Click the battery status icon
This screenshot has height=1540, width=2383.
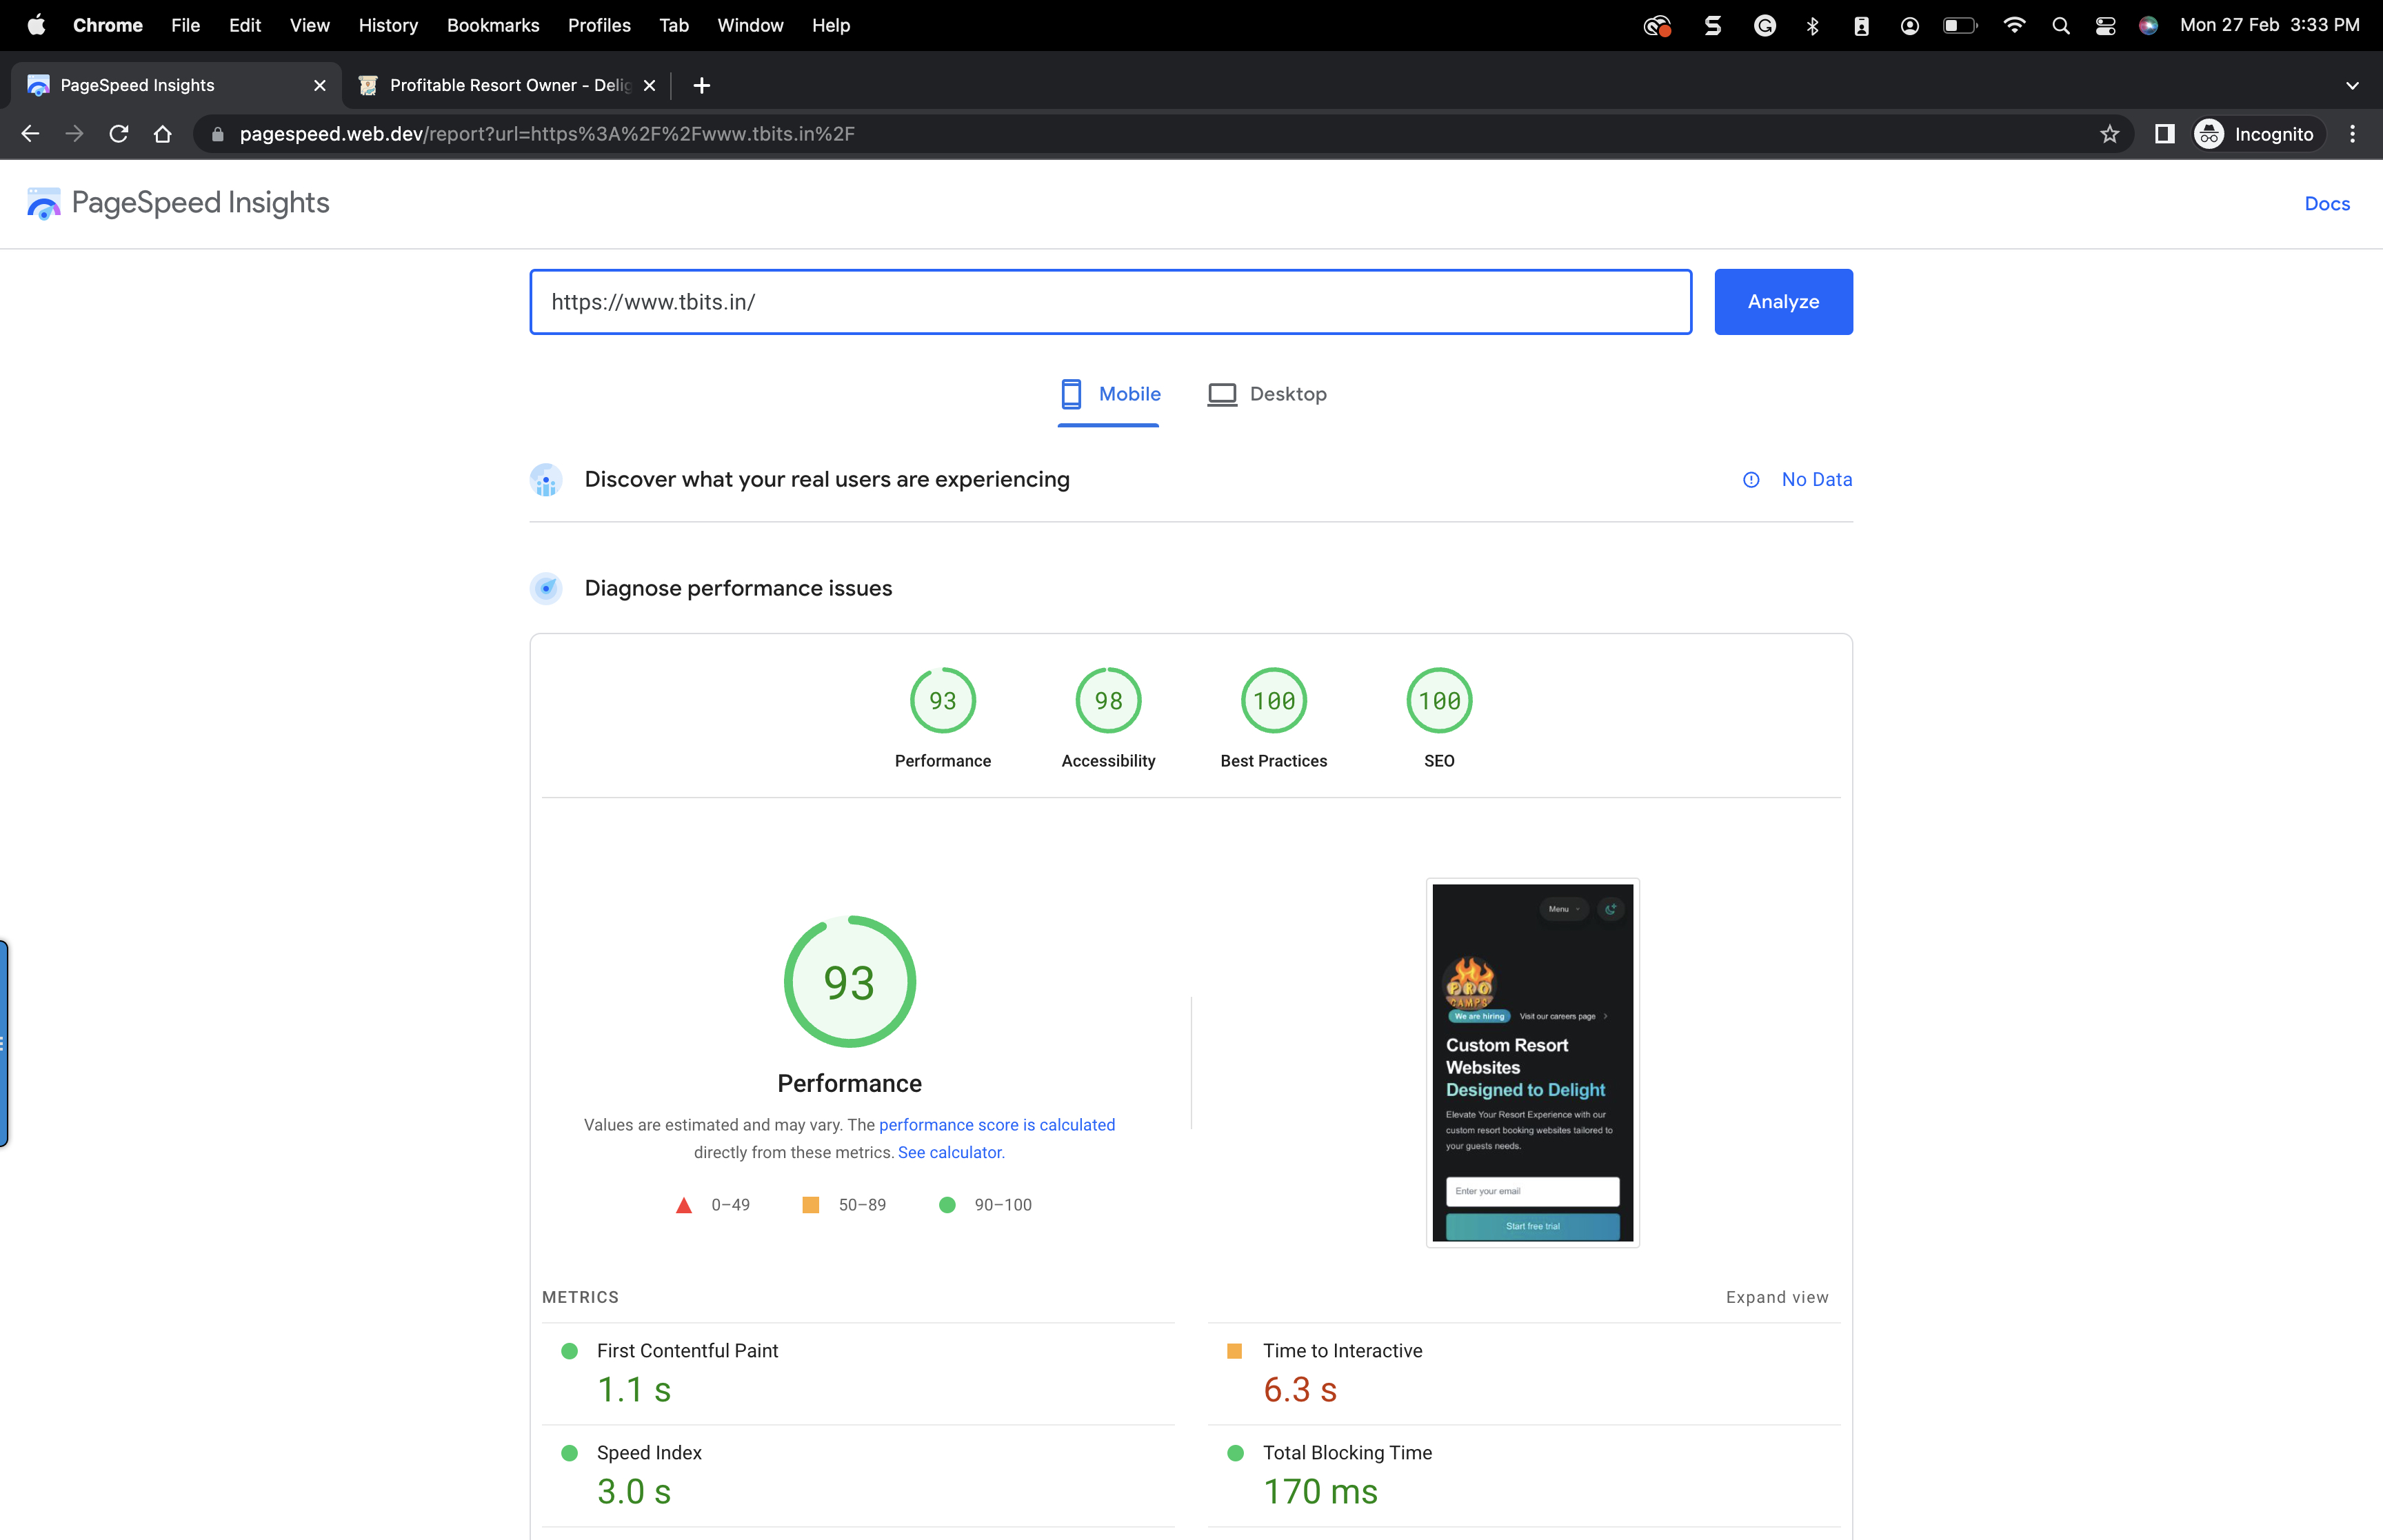tap(1960, 26)
